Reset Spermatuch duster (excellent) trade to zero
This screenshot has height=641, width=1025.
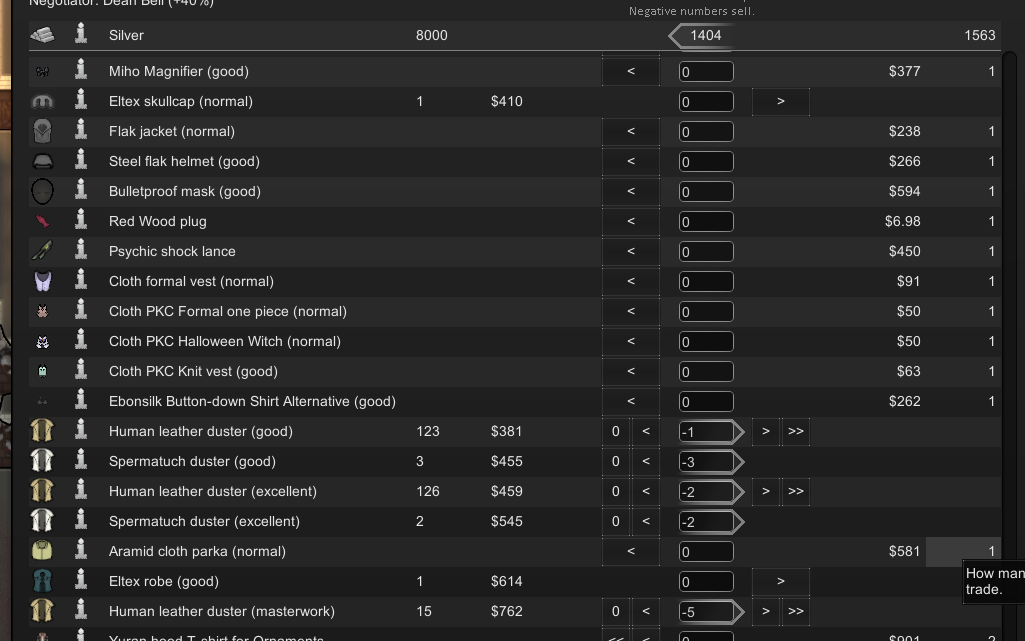(x=615, y=521)
